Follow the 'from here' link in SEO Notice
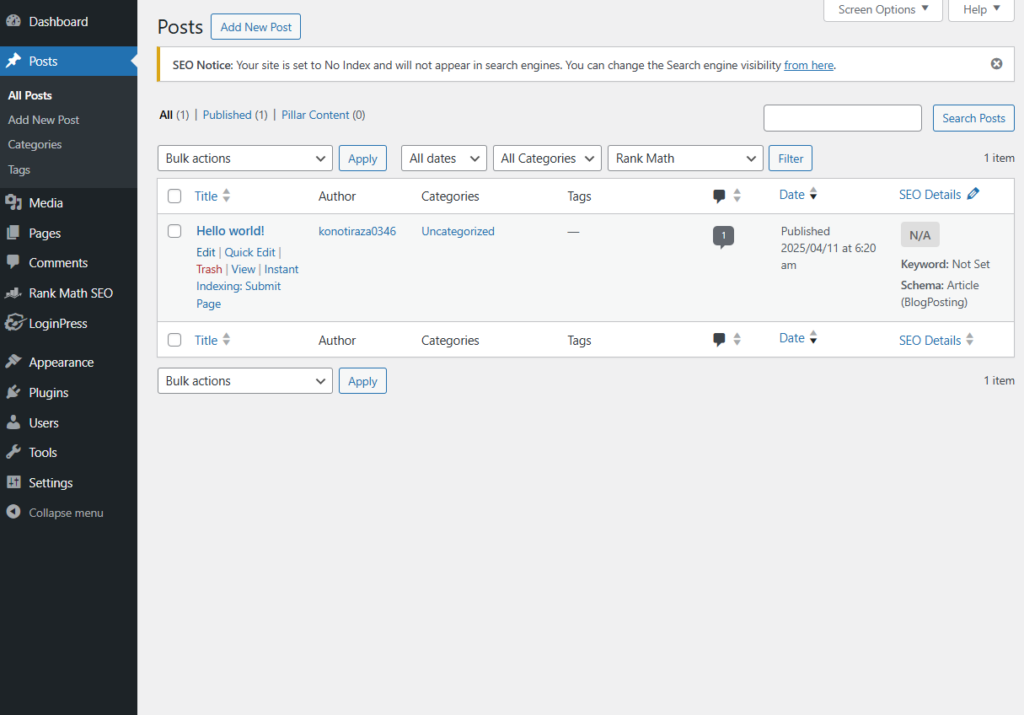This screenshot has width=1024, height=715. tap(808, 65)
